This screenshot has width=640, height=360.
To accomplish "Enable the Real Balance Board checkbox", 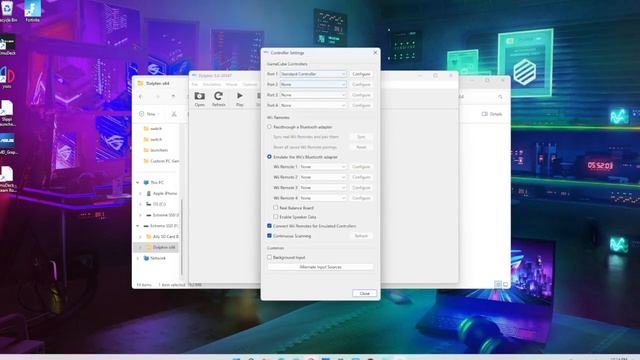I will [276, 208].
